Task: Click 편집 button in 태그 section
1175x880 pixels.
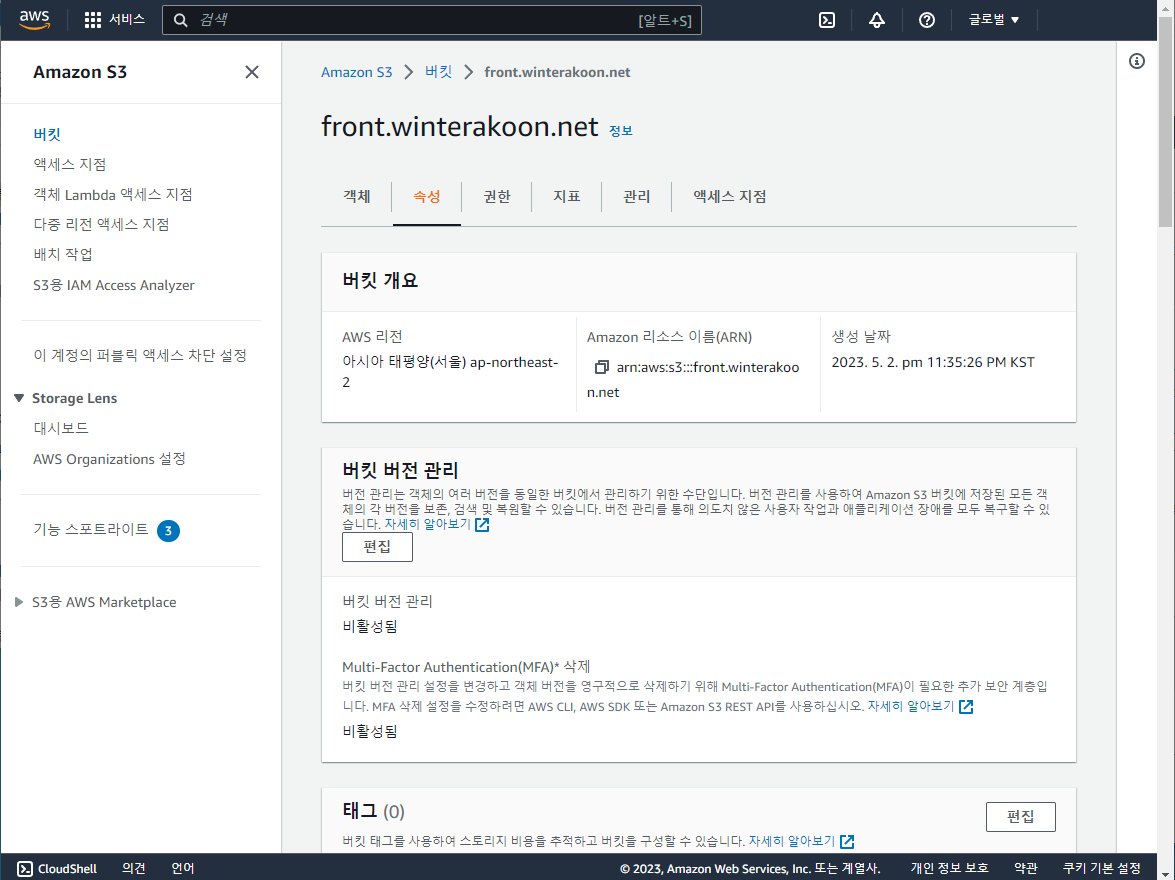Action: click(1021, 816)
